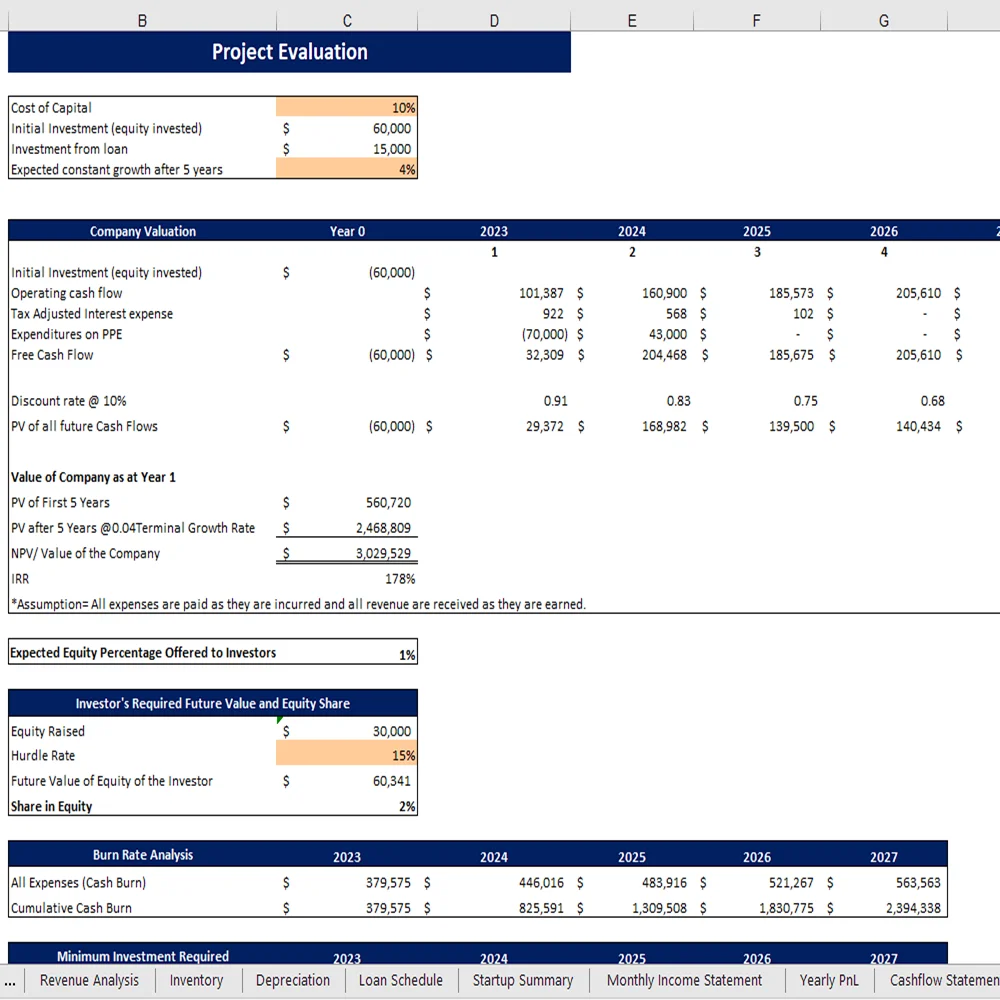The height and width of the screenshot is (1000, 1000).
Task: Go to Monthly Income Statement tab
Action: click(x=684, y=980)
